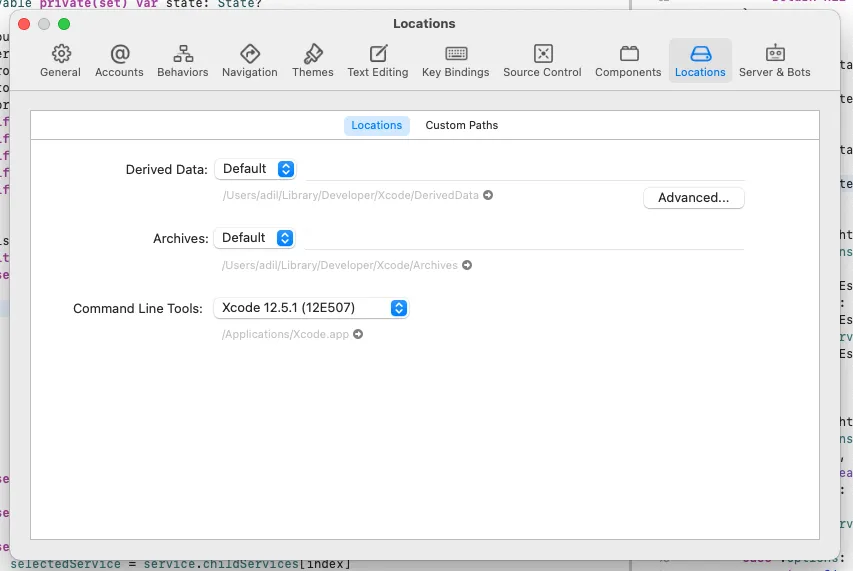Open the Accounts preferences pane
853x571 pixels.
point(119,61)
